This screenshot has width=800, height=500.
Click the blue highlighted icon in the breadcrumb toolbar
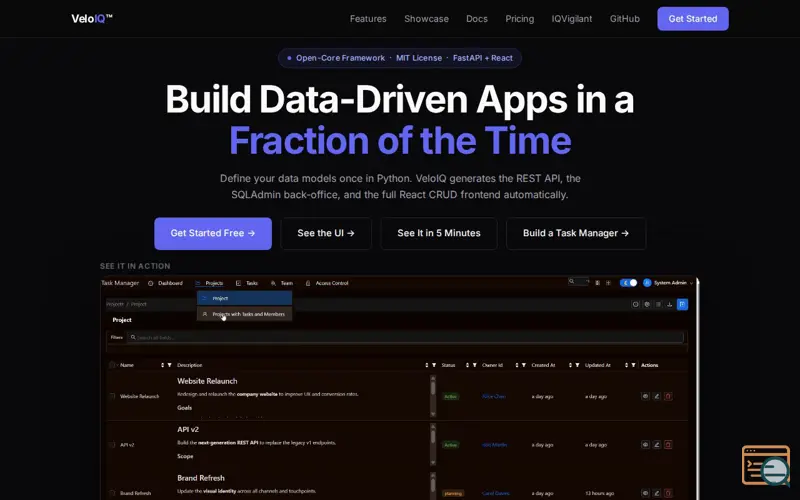click(682, 304)
